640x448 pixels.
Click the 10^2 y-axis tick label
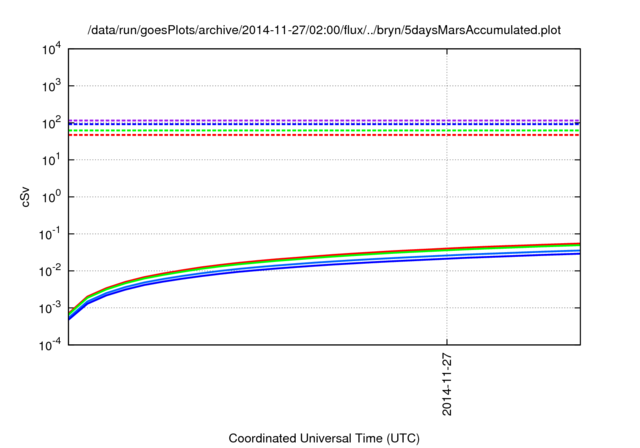tap(52, 123)
